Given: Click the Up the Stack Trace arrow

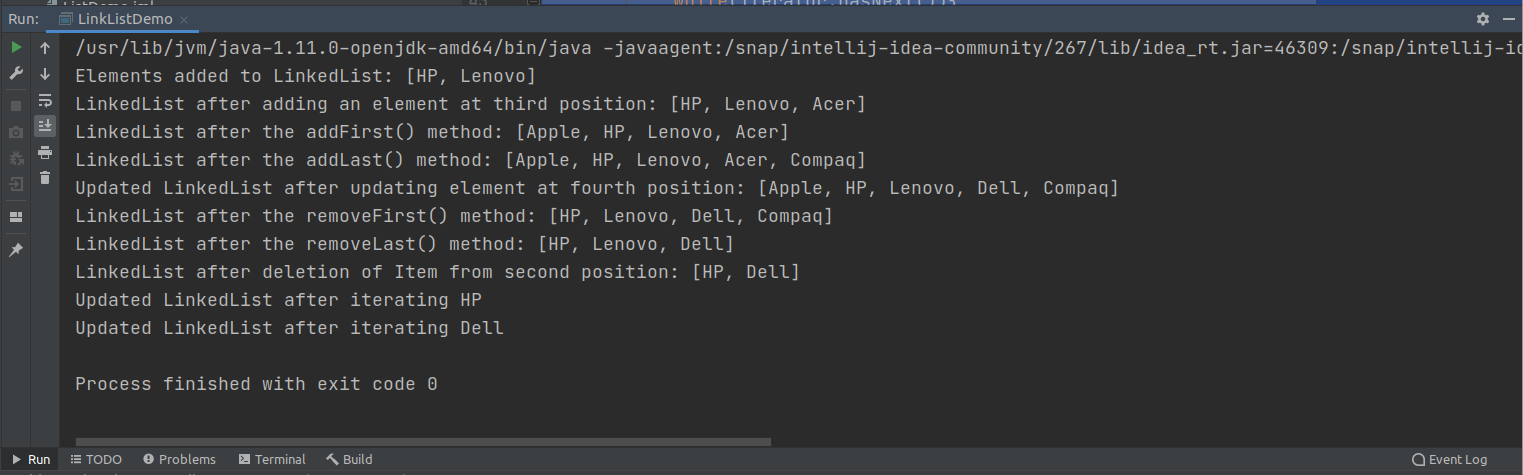Looking at the screenshot, I should pos(45,48).
